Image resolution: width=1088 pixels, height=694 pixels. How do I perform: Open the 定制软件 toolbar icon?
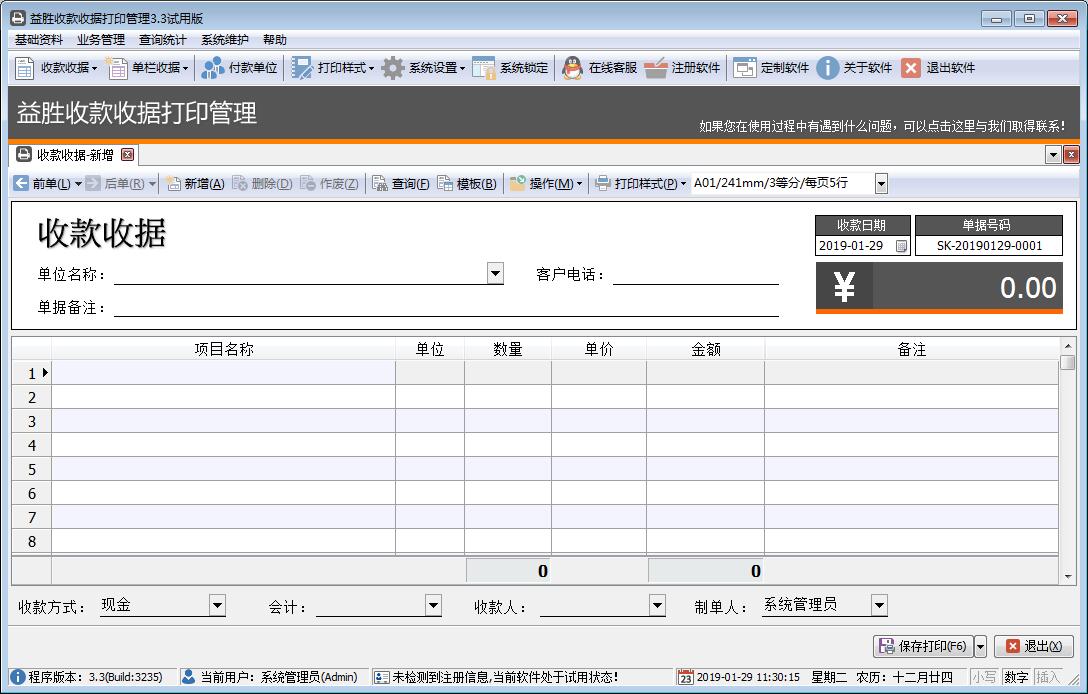pos(745,68)
